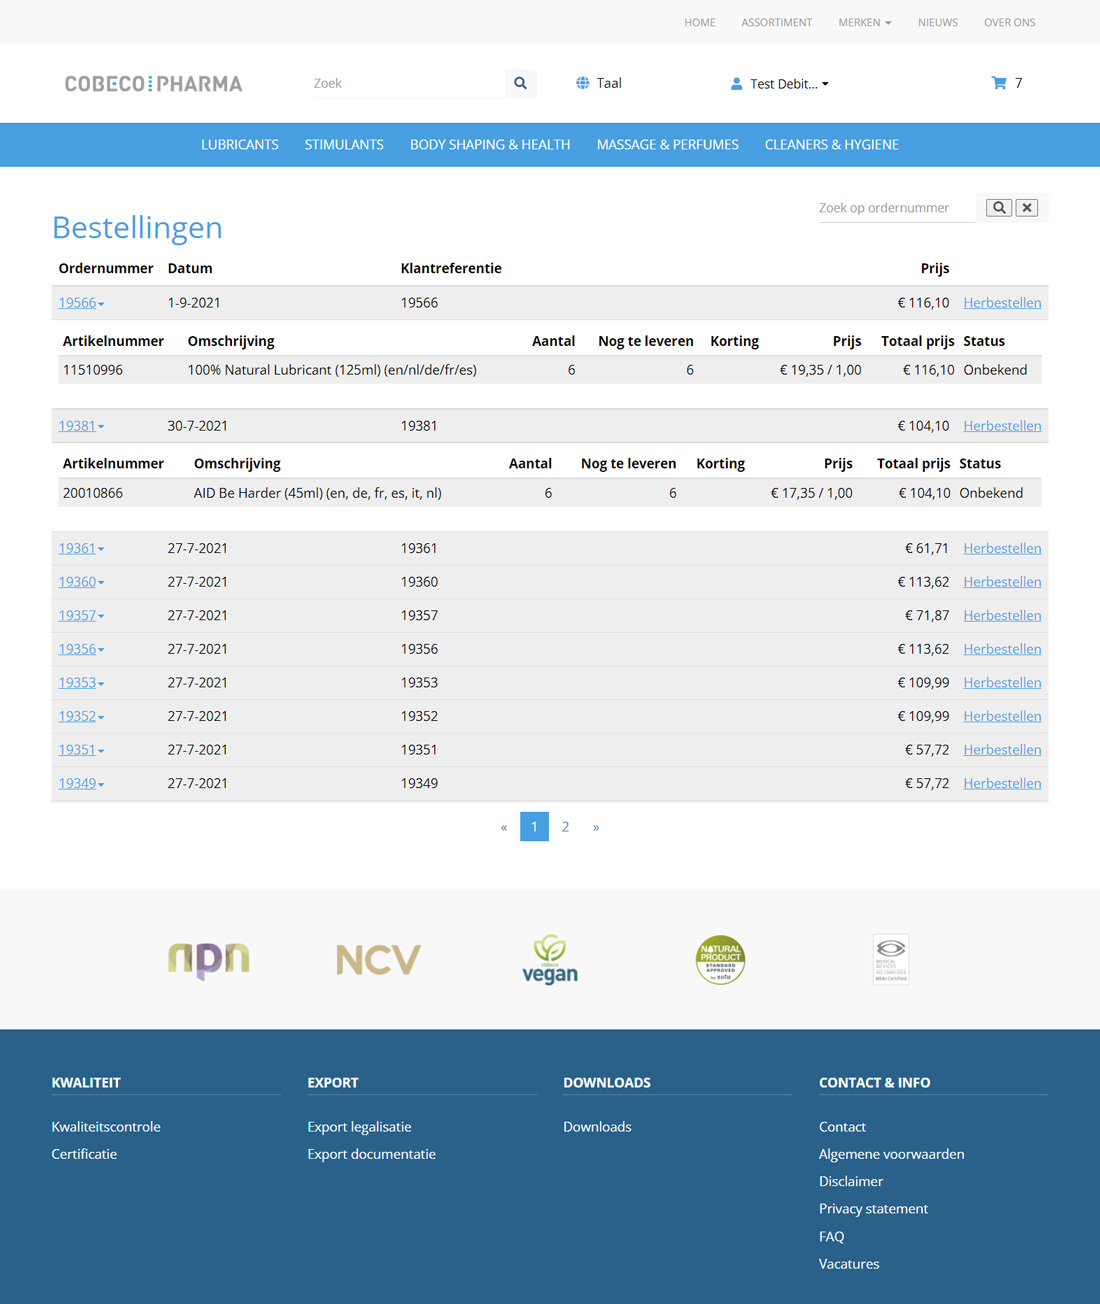Click the order number search magnifier button
This screenshot has width=1100, height=1304.
pyautogui.click(x=999, y=208)
